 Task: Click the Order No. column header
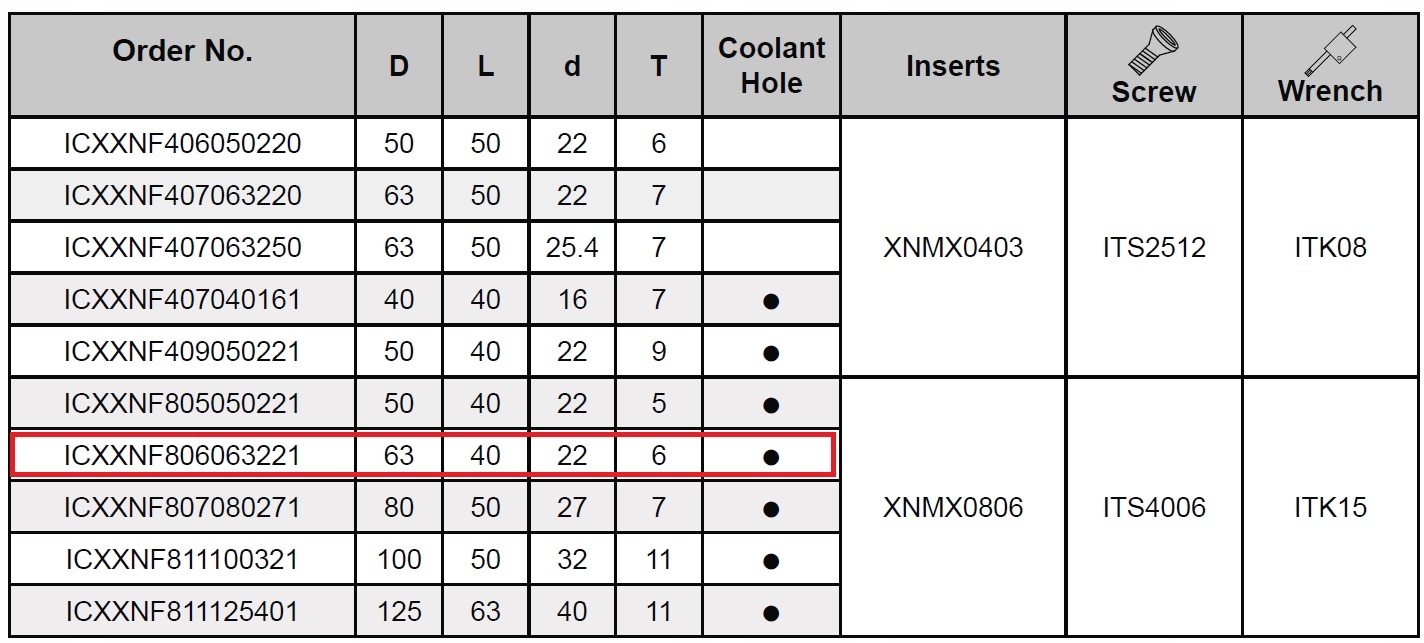(182, 52)
